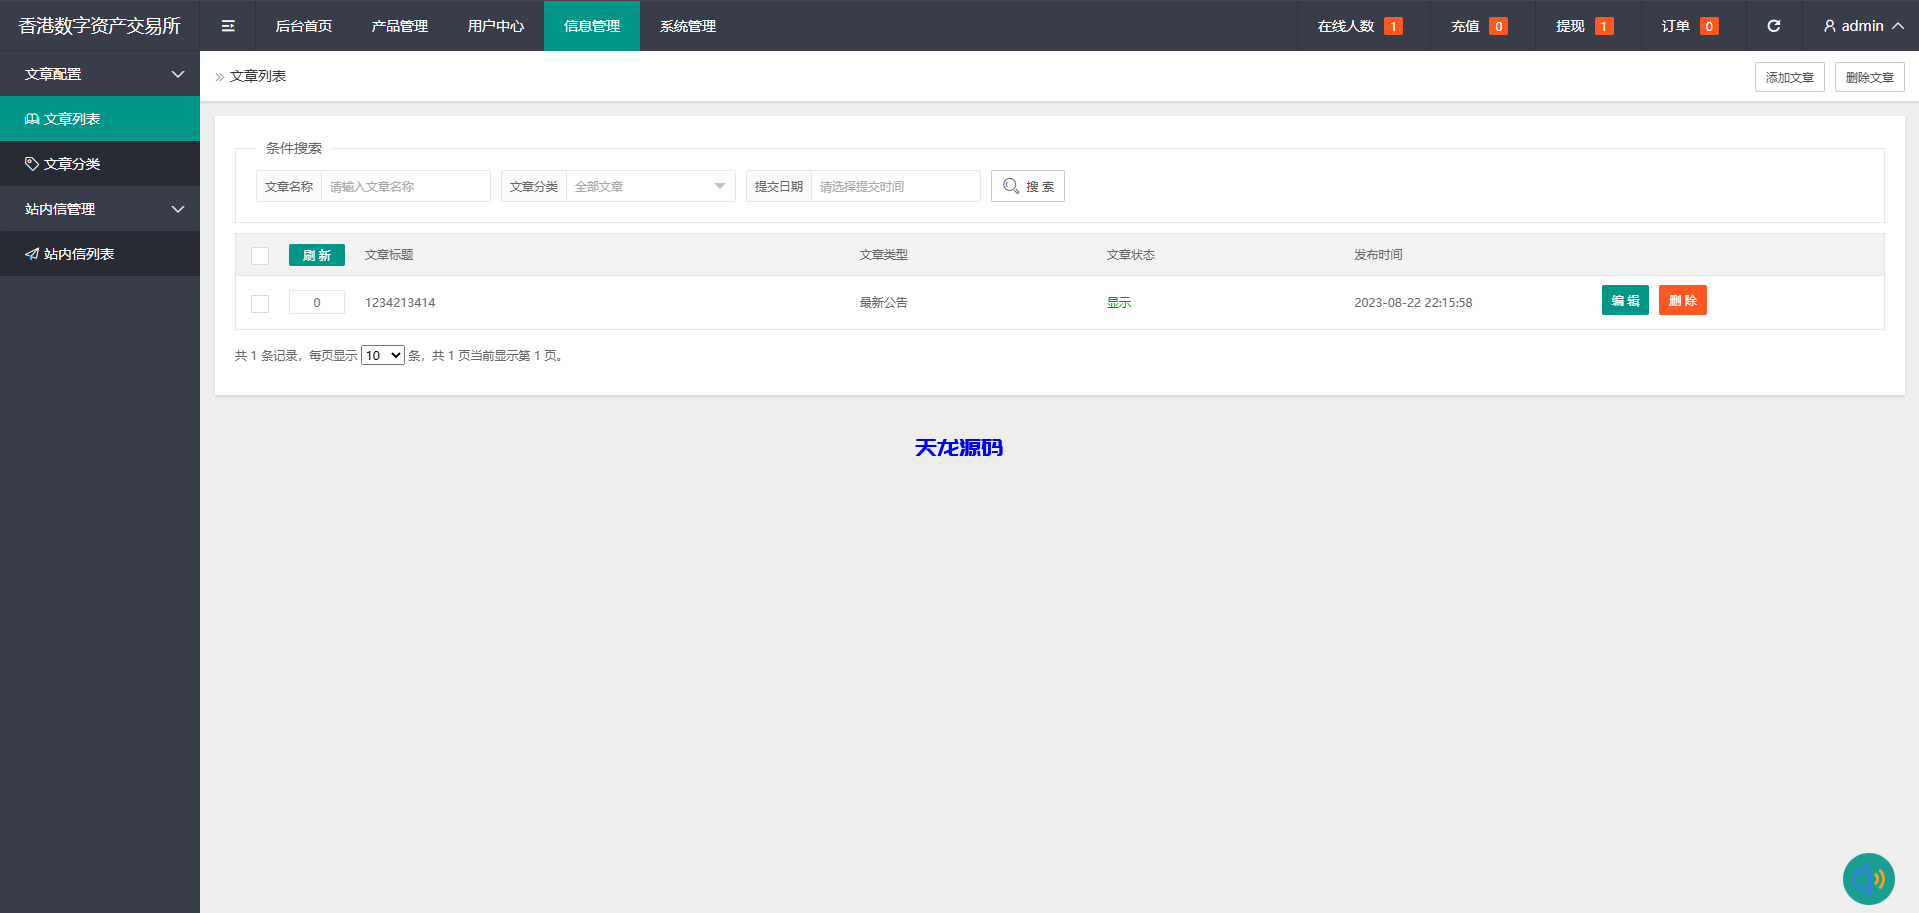1919x913 pixels.
Task: Click the 站内信列表 send icon
Action: pos(31,253)
